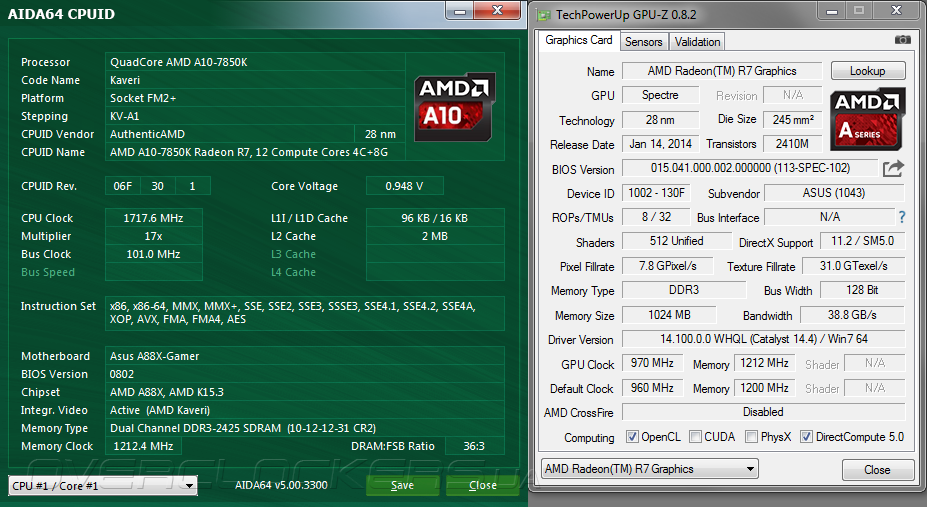Click the Processor value QuadCore AMD A10-7850K
The image size is (927, 507).
[x=255, y=62]
